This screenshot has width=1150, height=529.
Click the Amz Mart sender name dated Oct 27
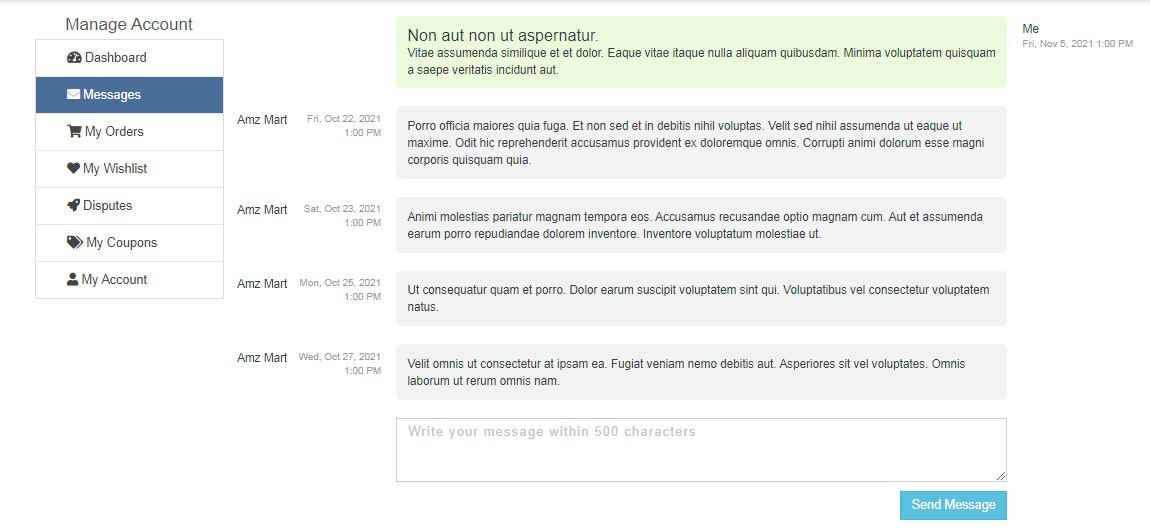pos(262,357)
